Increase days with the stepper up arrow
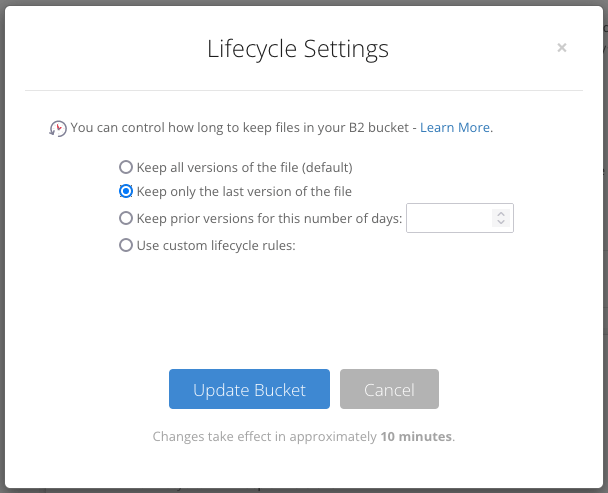This screenshot has height=493, width=608. pyautogui.click(x=501, y=212)
